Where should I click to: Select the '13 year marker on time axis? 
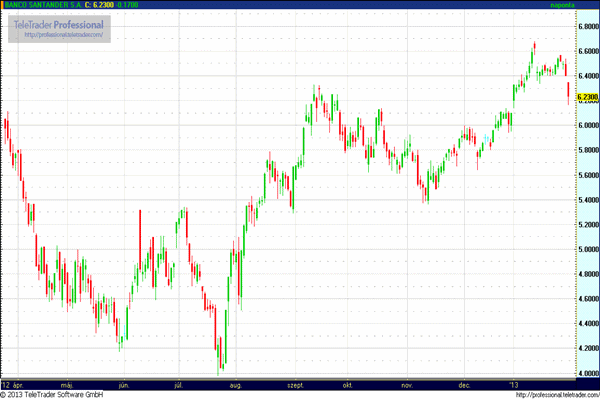pyautogui.click(x=513, y=384)
